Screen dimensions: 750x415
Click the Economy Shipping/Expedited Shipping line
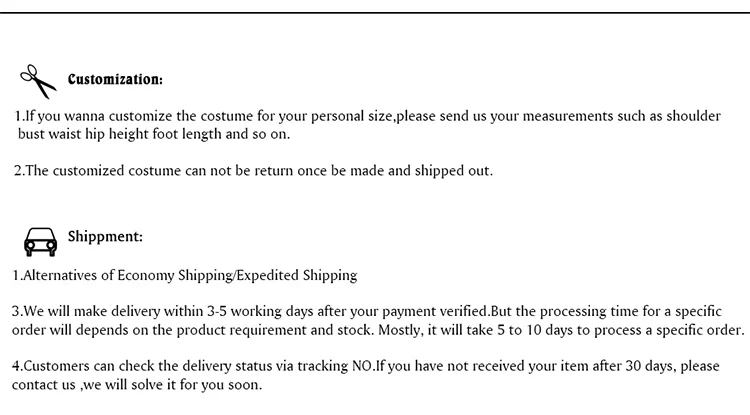pos(185,275)
